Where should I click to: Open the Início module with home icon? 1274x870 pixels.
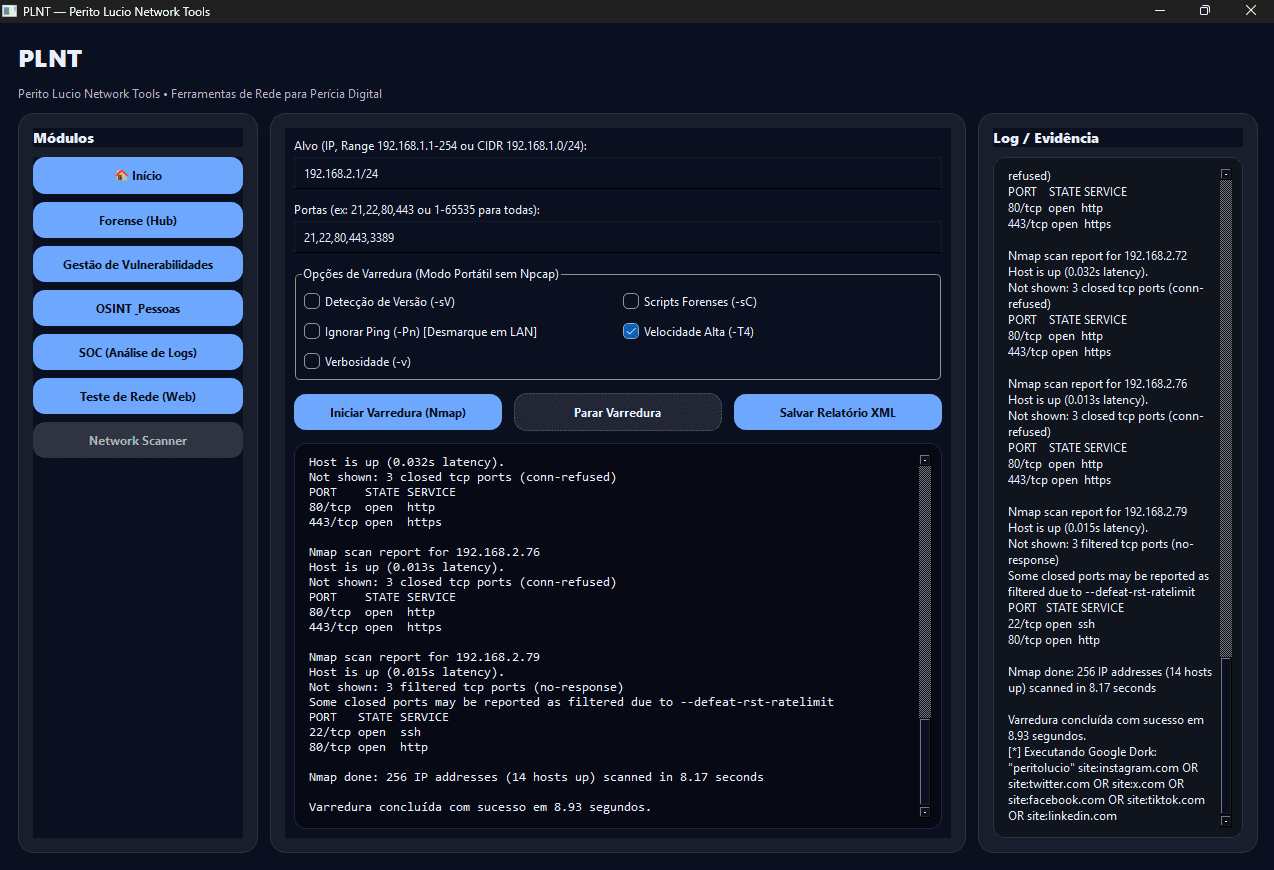[137, 175]
